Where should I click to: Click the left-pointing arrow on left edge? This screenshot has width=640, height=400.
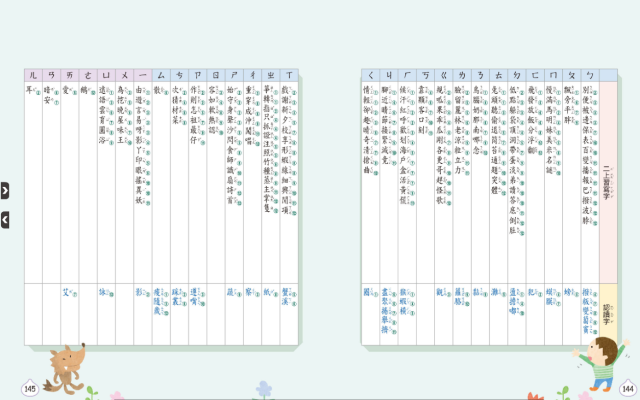(x=5, y=219)
